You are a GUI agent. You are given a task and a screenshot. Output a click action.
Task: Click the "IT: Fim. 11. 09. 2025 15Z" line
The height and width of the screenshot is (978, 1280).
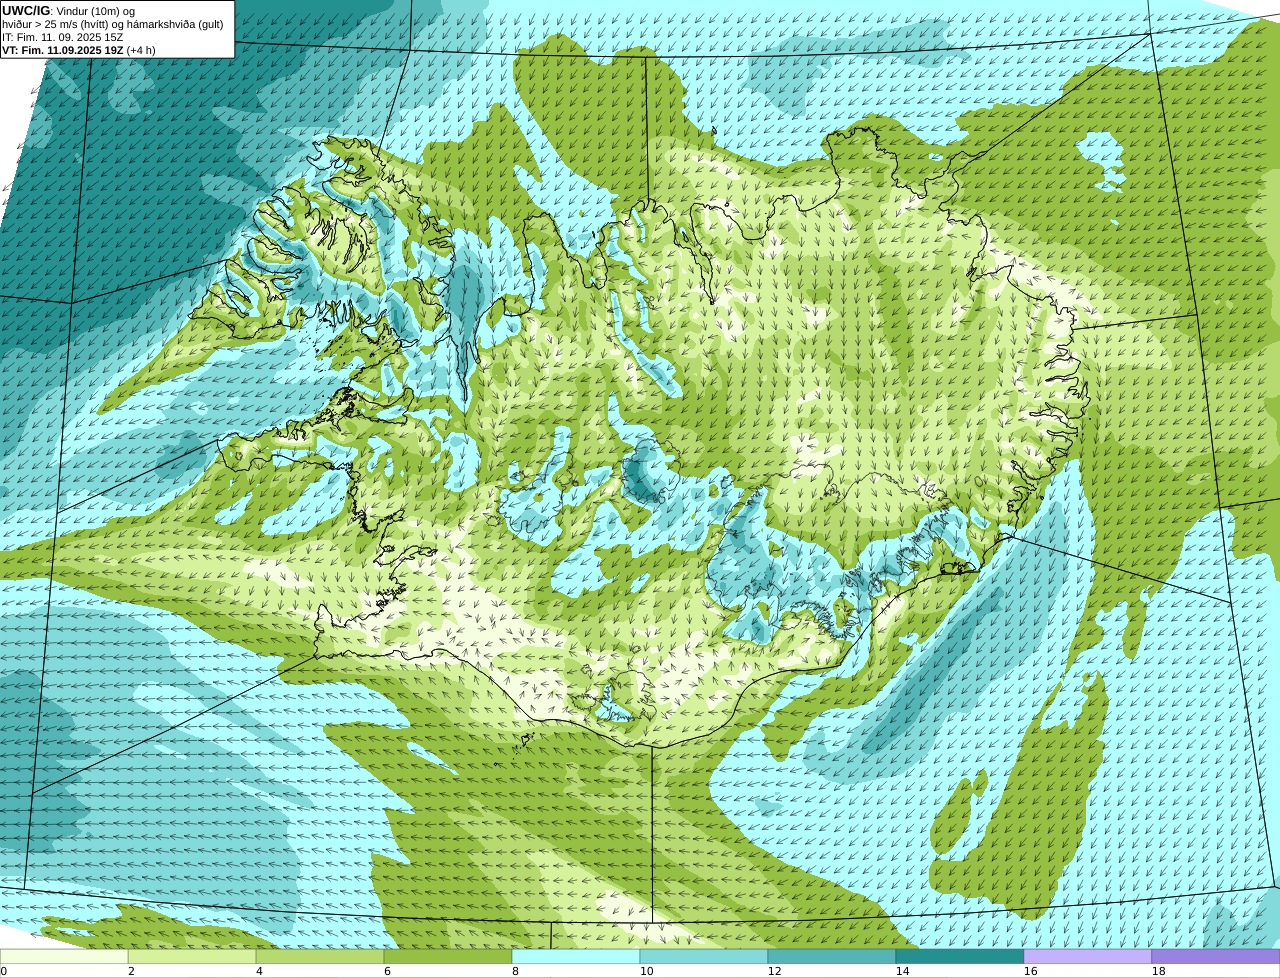point(63,37)
